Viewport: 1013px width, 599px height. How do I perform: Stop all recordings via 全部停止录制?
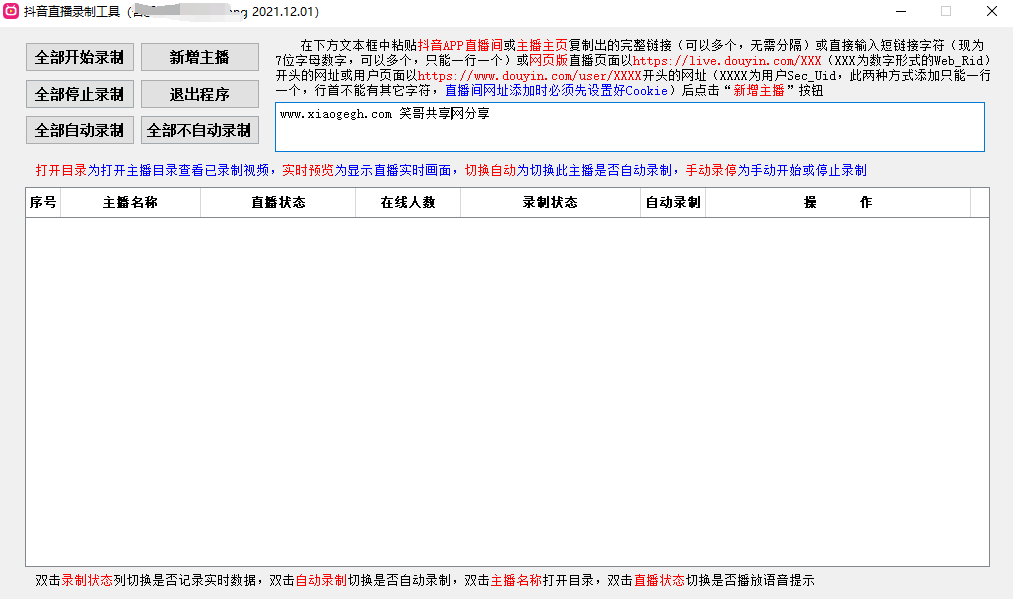79,94
